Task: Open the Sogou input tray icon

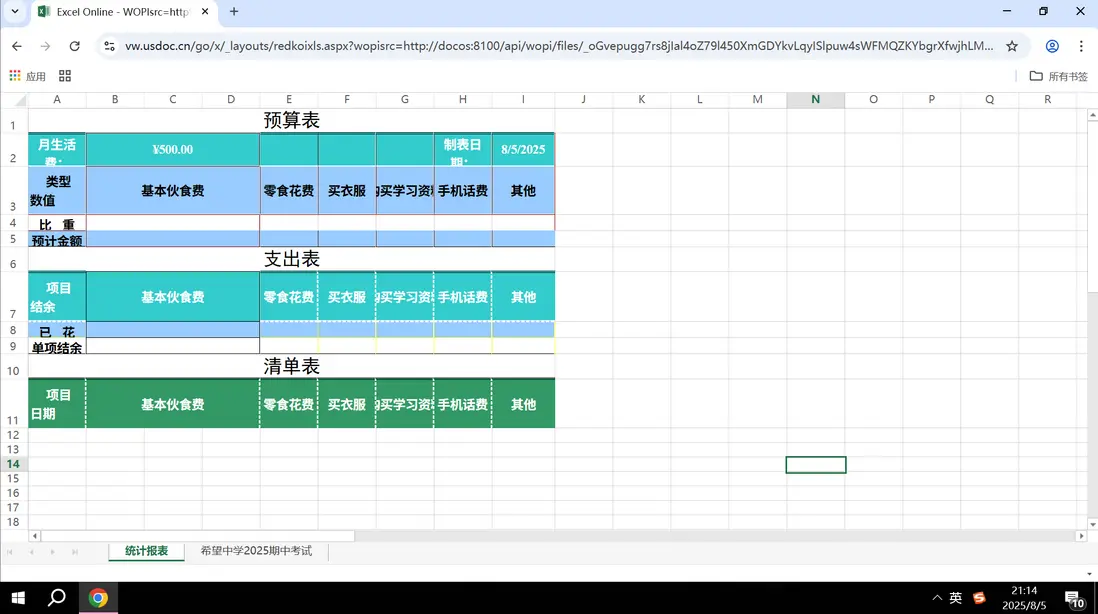Action: tap(977, 596)
